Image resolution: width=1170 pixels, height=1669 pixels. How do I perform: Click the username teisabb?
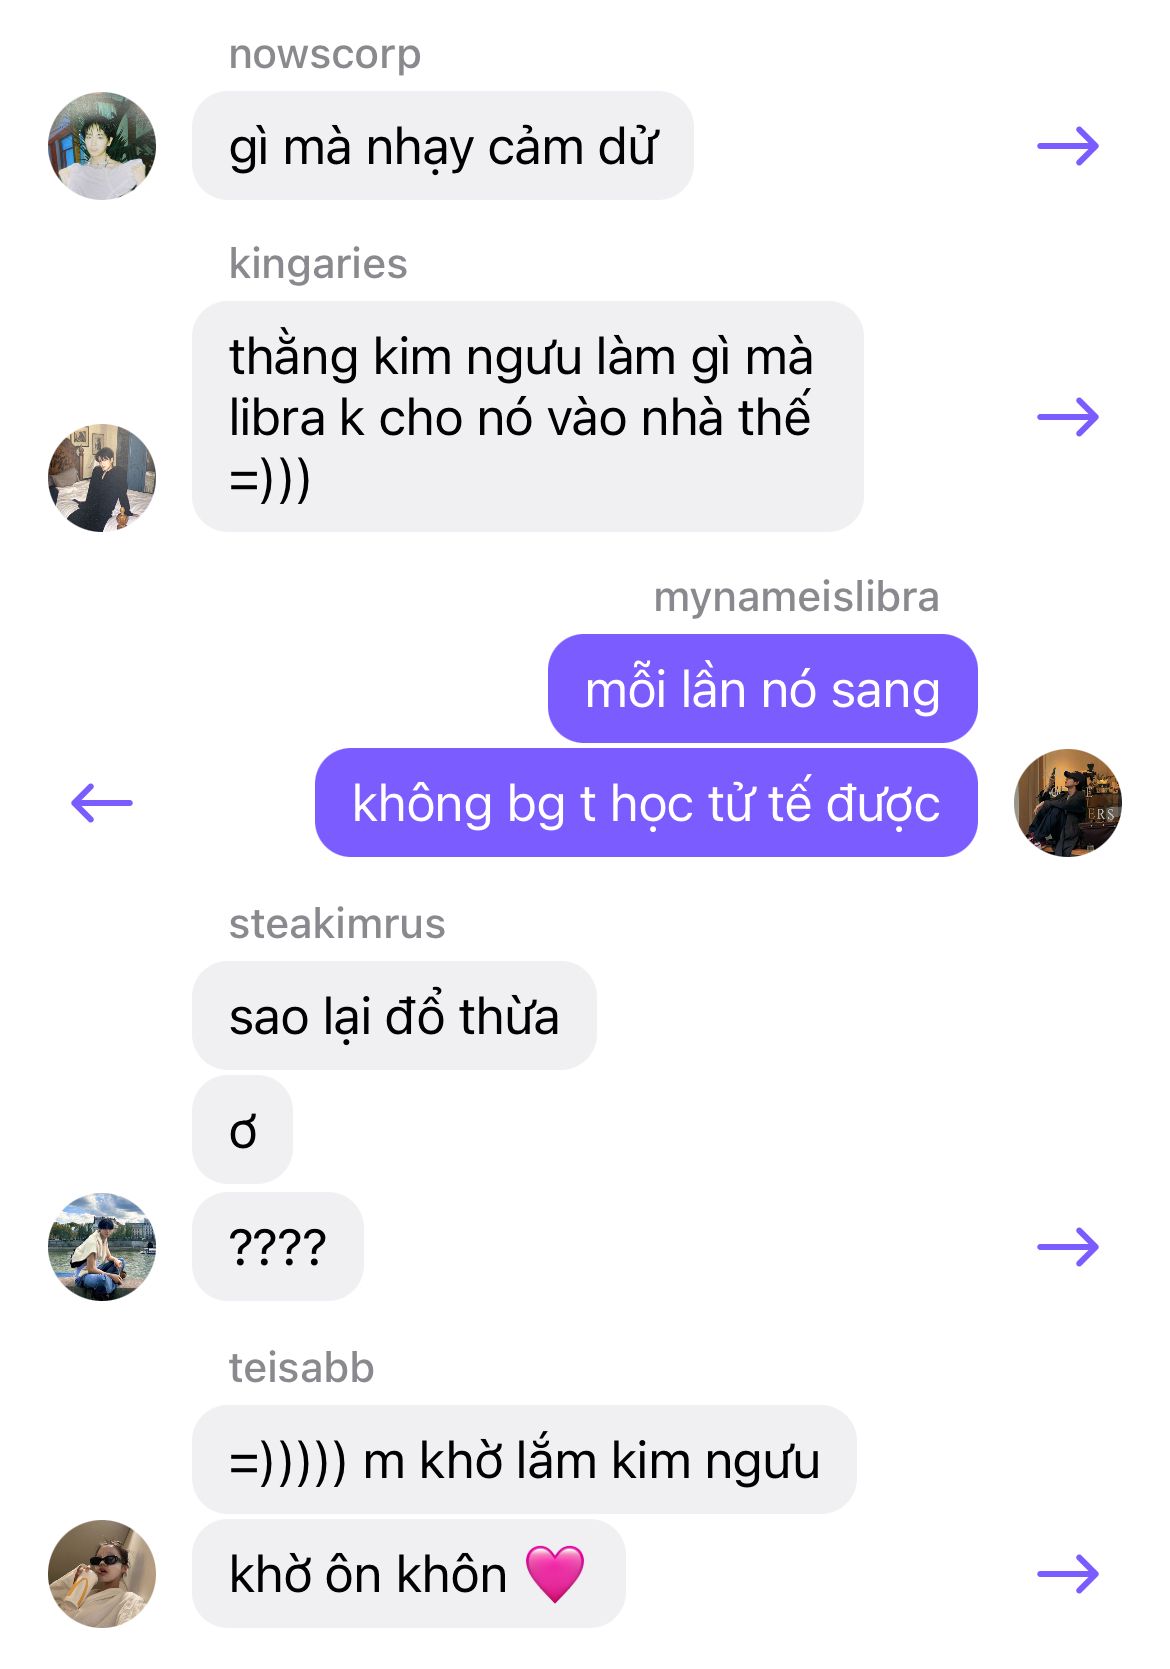pyautogui.click(x=302, y=1368)
